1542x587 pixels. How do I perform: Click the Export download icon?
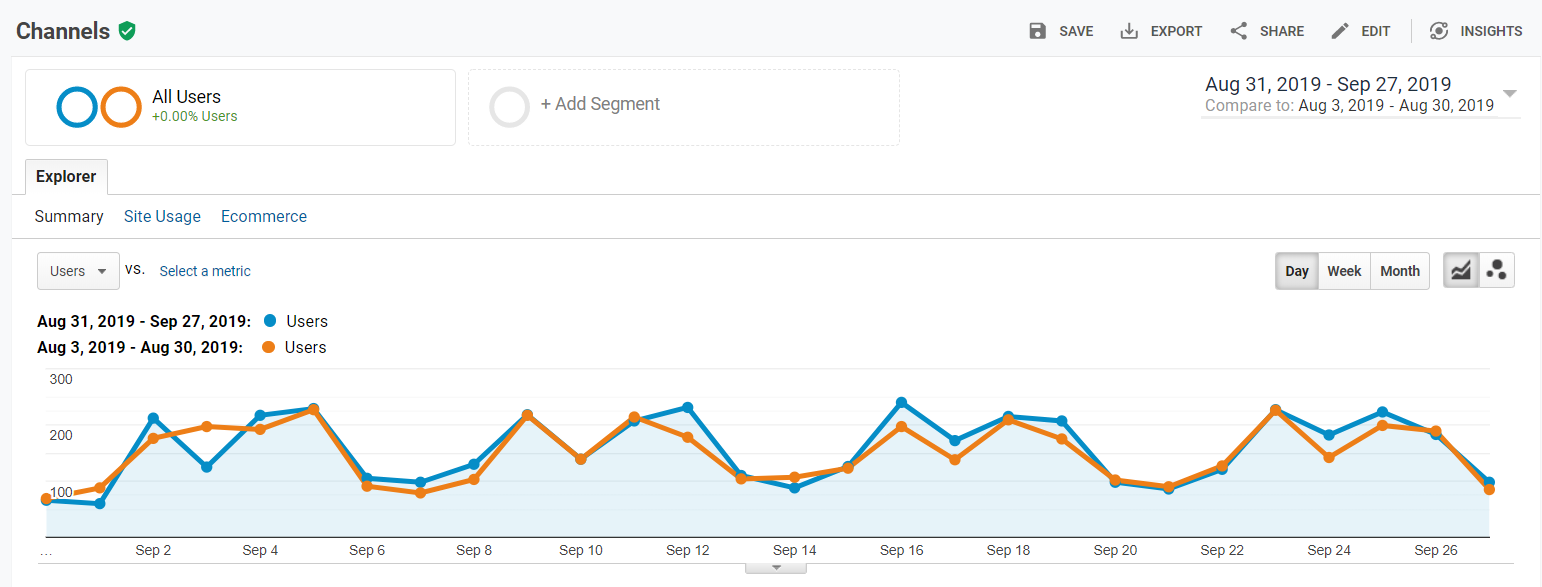click(1129, 31)
